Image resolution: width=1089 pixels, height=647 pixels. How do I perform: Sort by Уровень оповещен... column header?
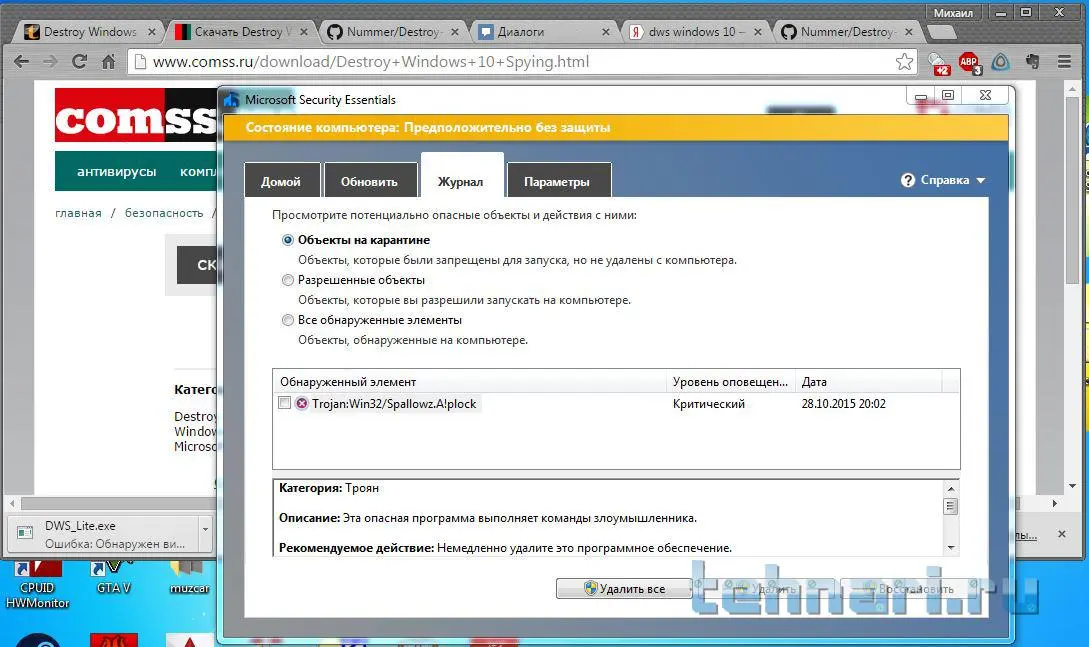point(731,382)
